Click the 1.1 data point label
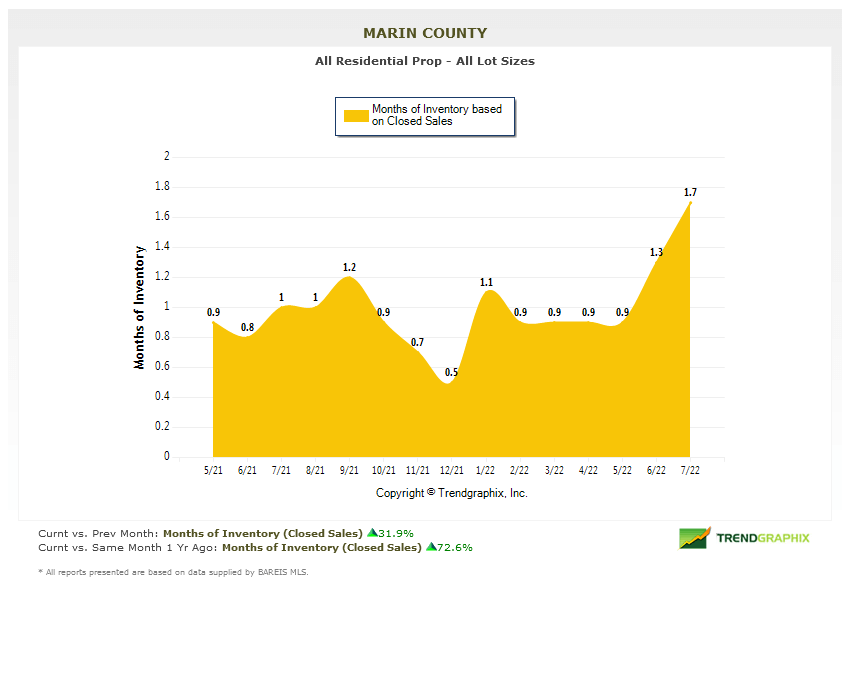Viewport: 850px width, 700px height. click(x=486, y=282)
